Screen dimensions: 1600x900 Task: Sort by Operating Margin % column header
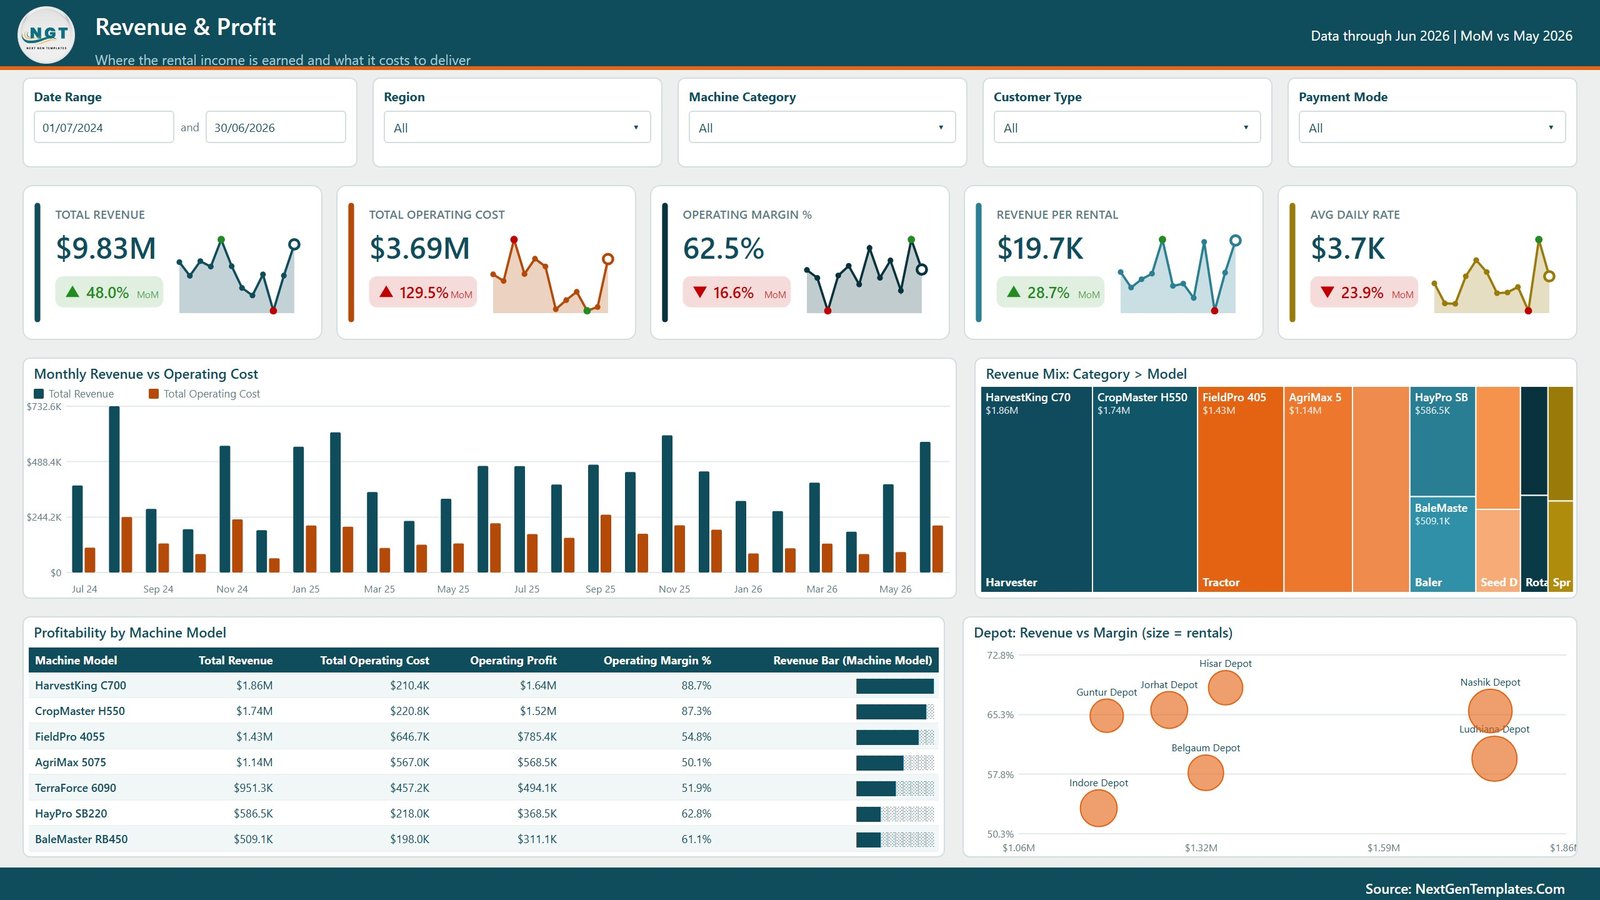(657, 660)
